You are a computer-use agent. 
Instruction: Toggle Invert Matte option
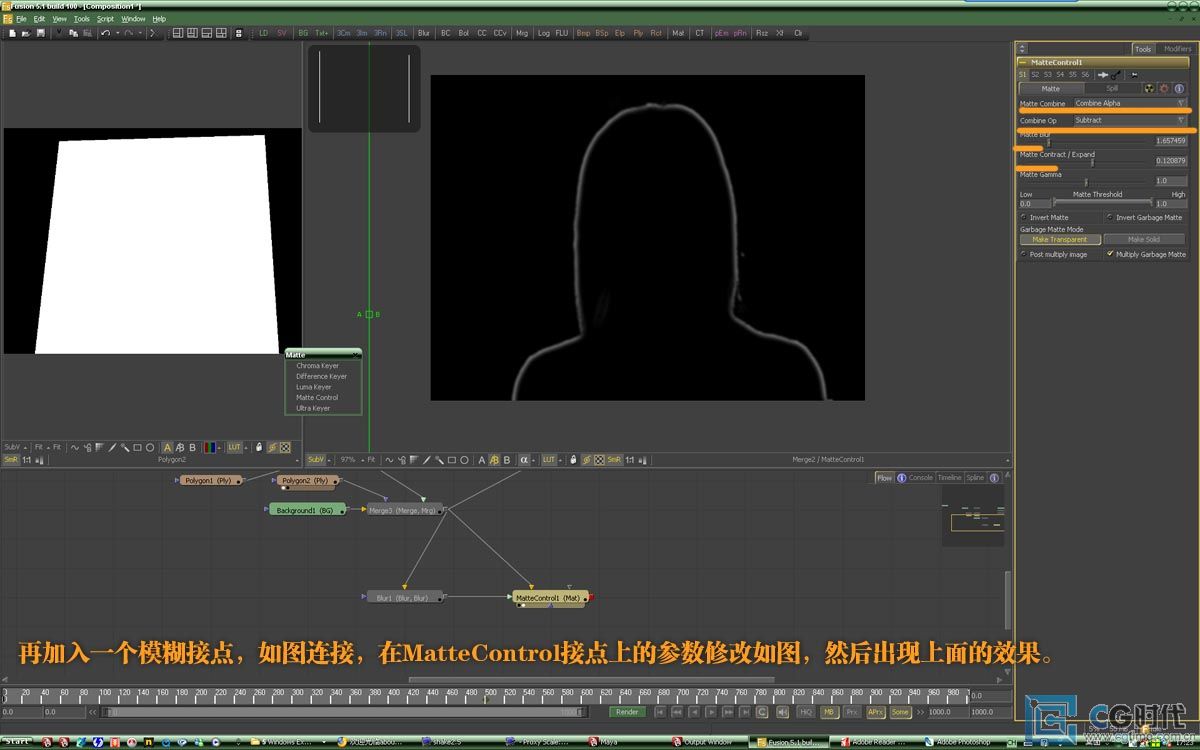[1023, 217]
